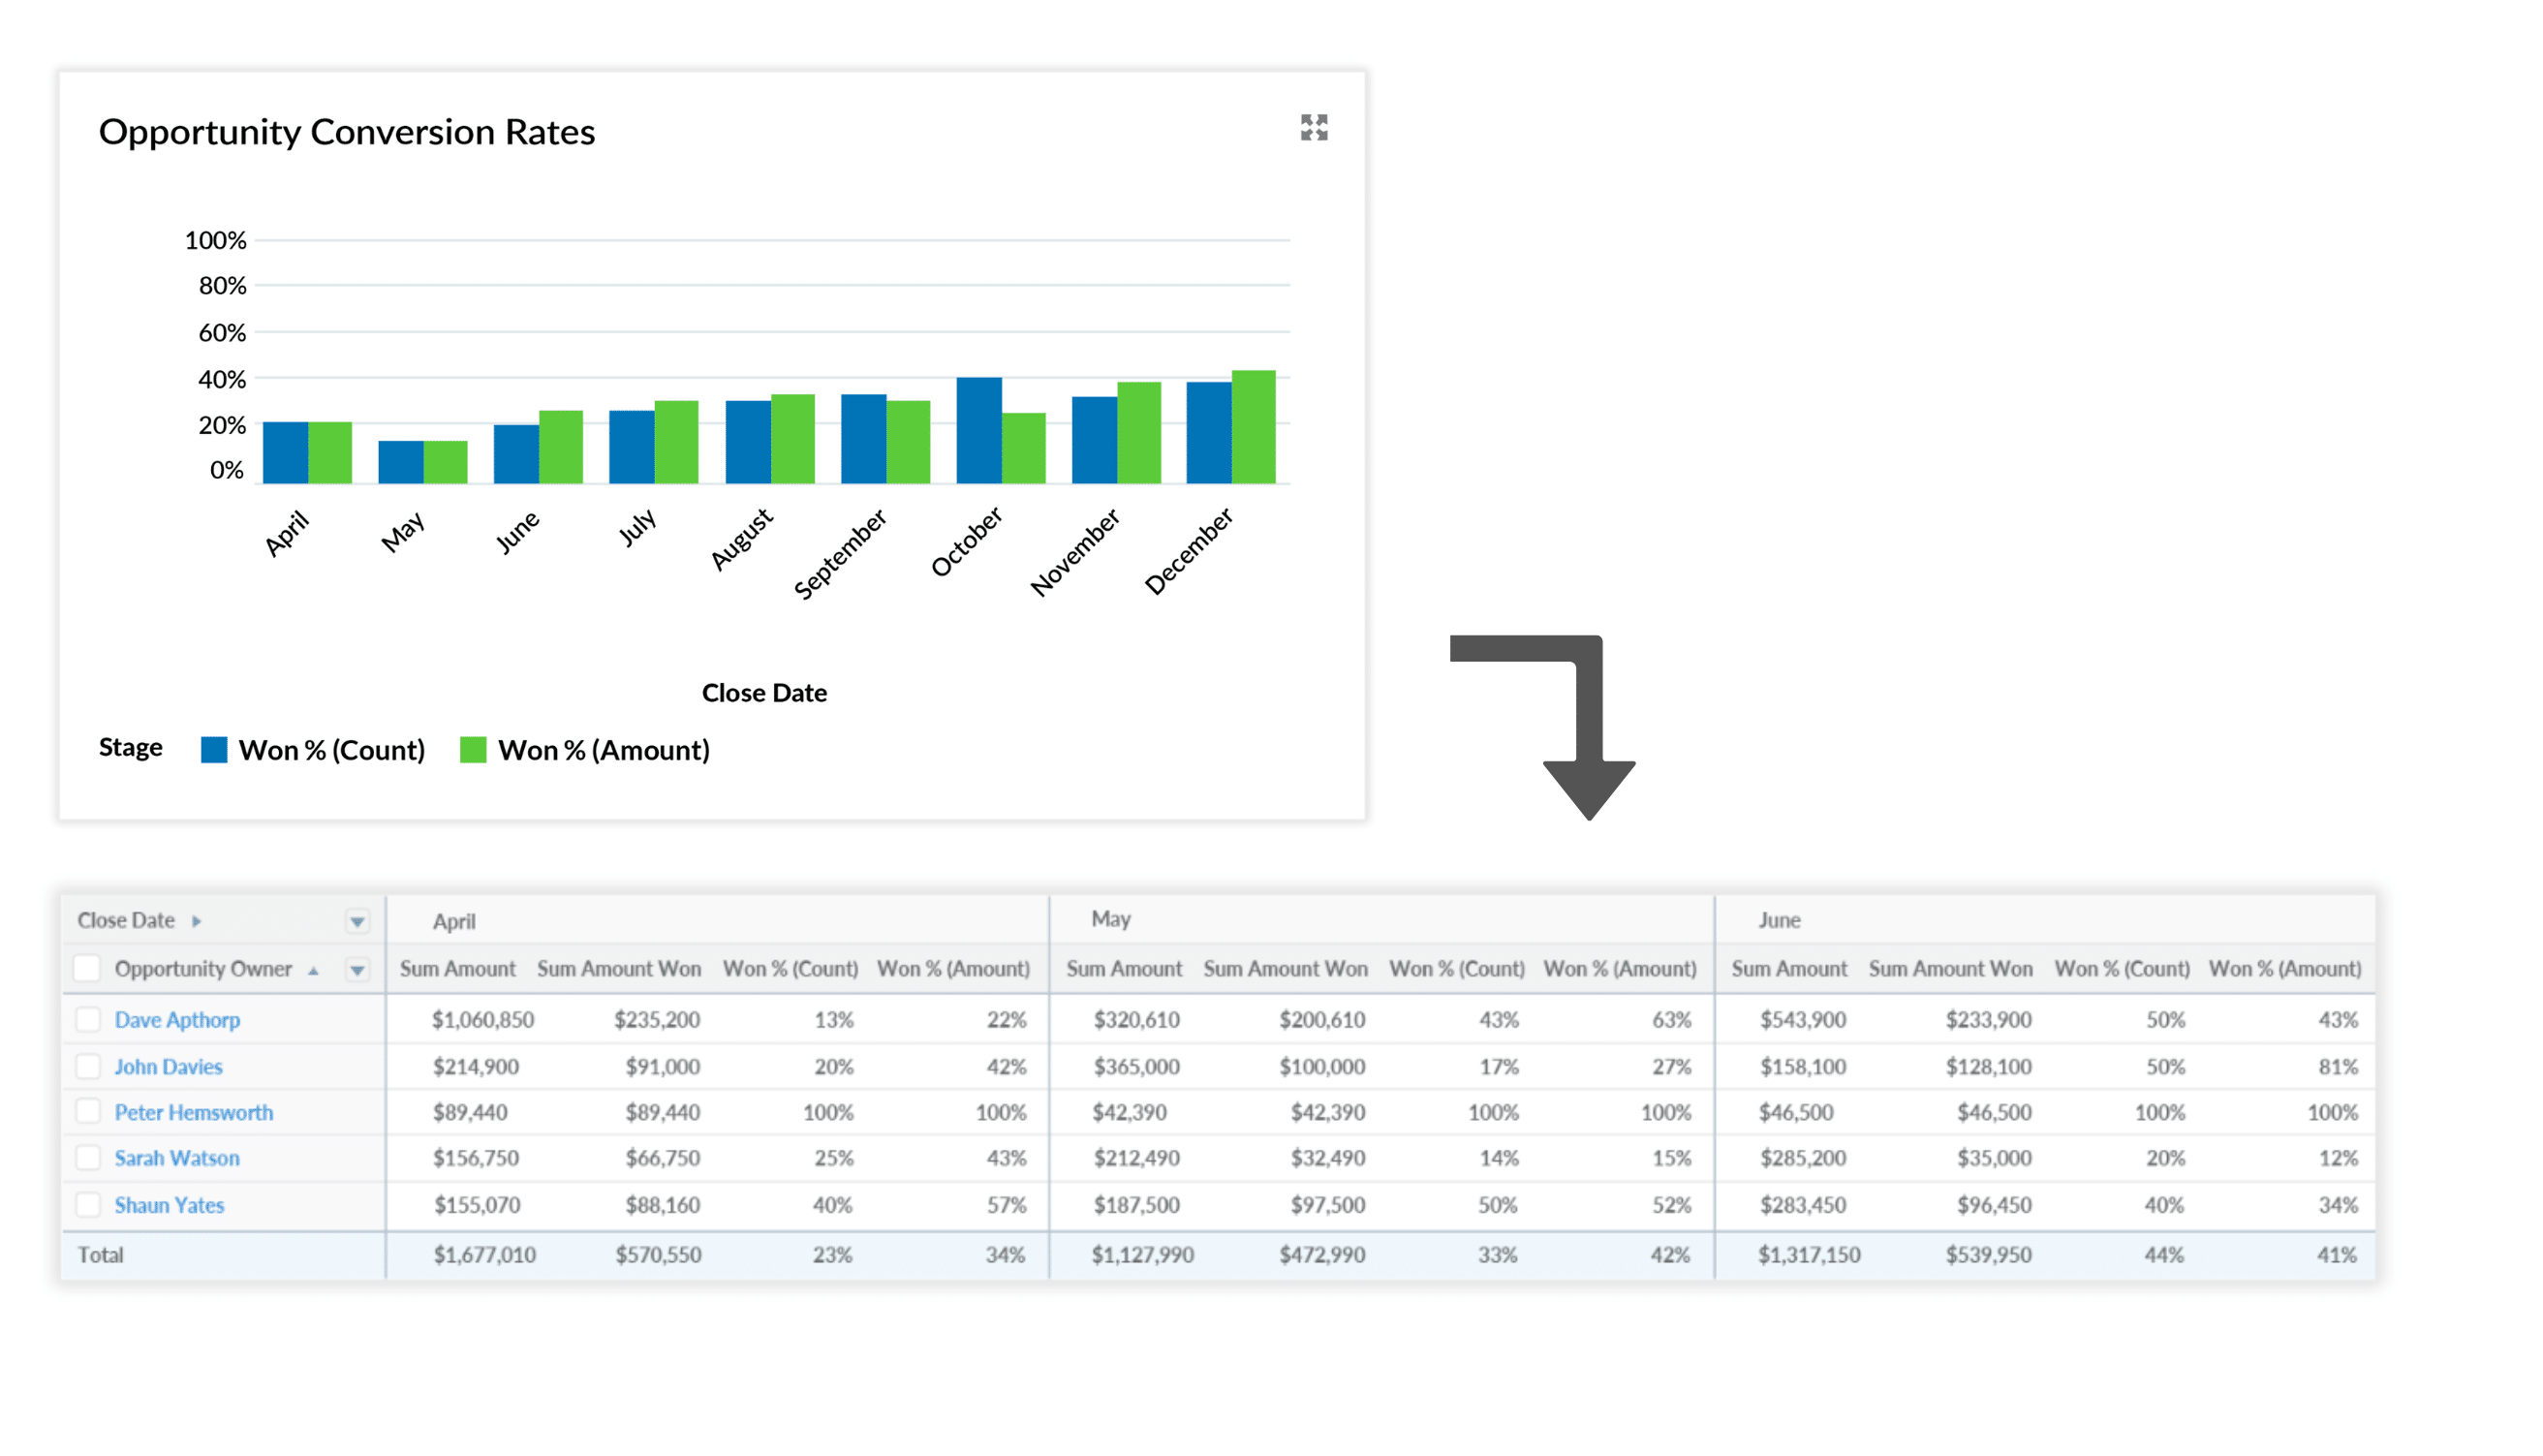Image resolution: width=2543 pixels, height=1456 pixels.
Task: Open the Close Date filter dropdown
Action: point(357,921)
